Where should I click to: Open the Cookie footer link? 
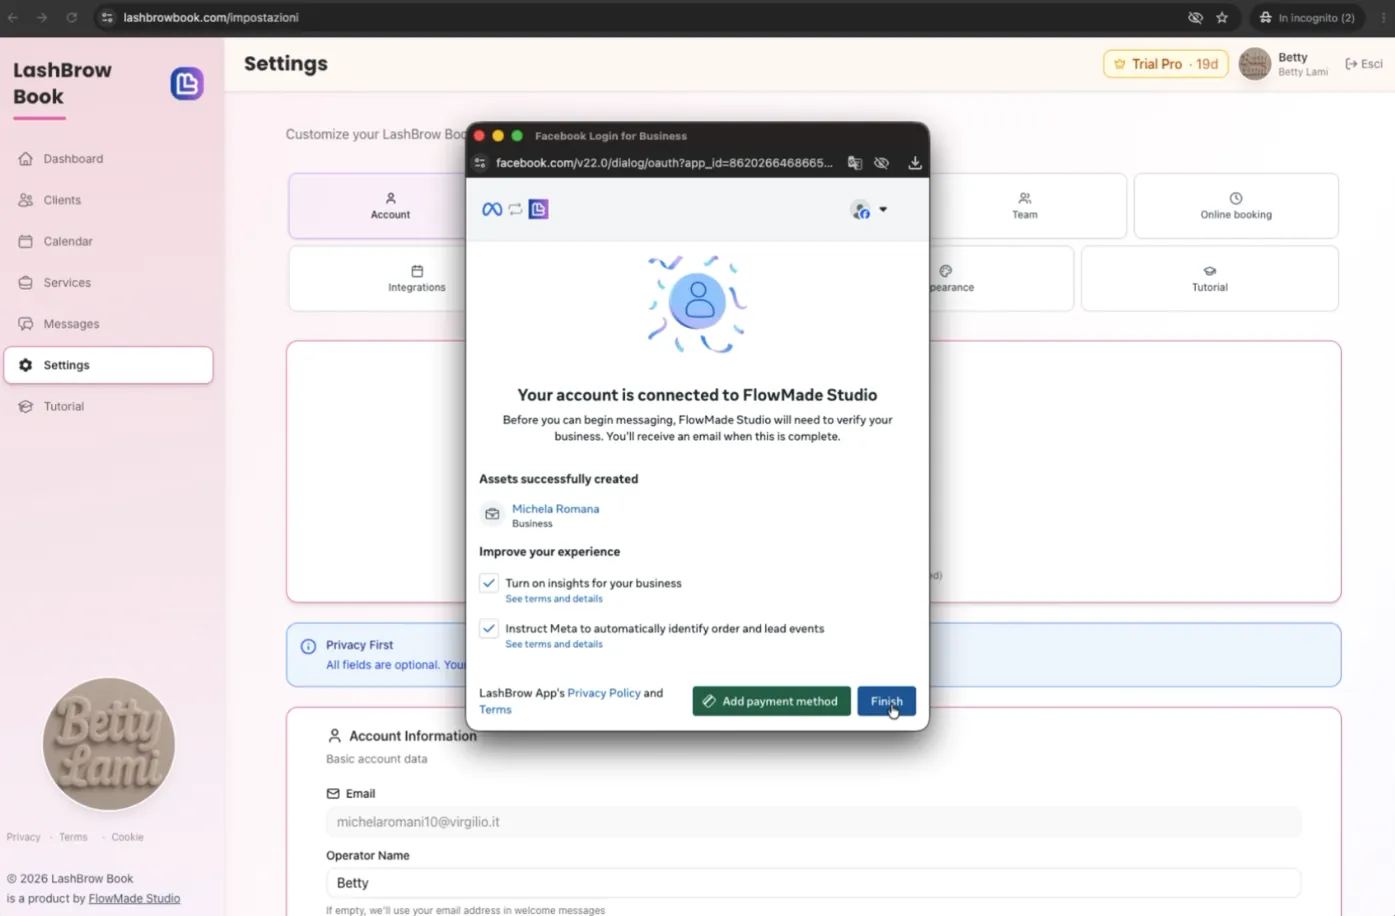(x=127, y=837)
